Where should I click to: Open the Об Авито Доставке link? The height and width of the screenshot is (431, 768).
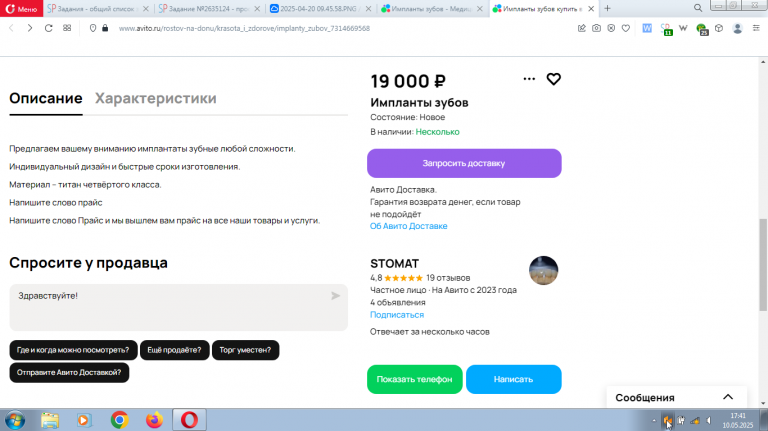(408, 226)
